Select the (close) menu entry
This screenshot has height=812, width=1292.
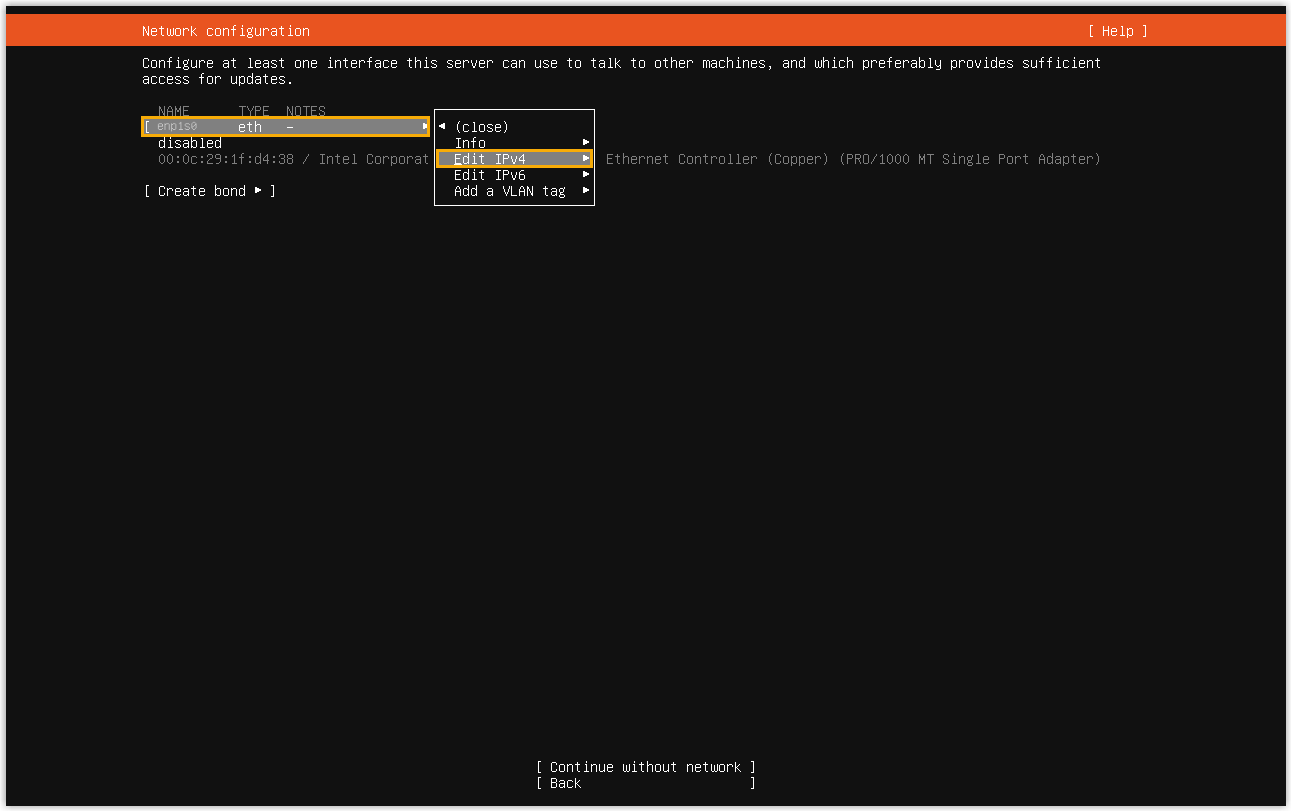tap(481, 127)
